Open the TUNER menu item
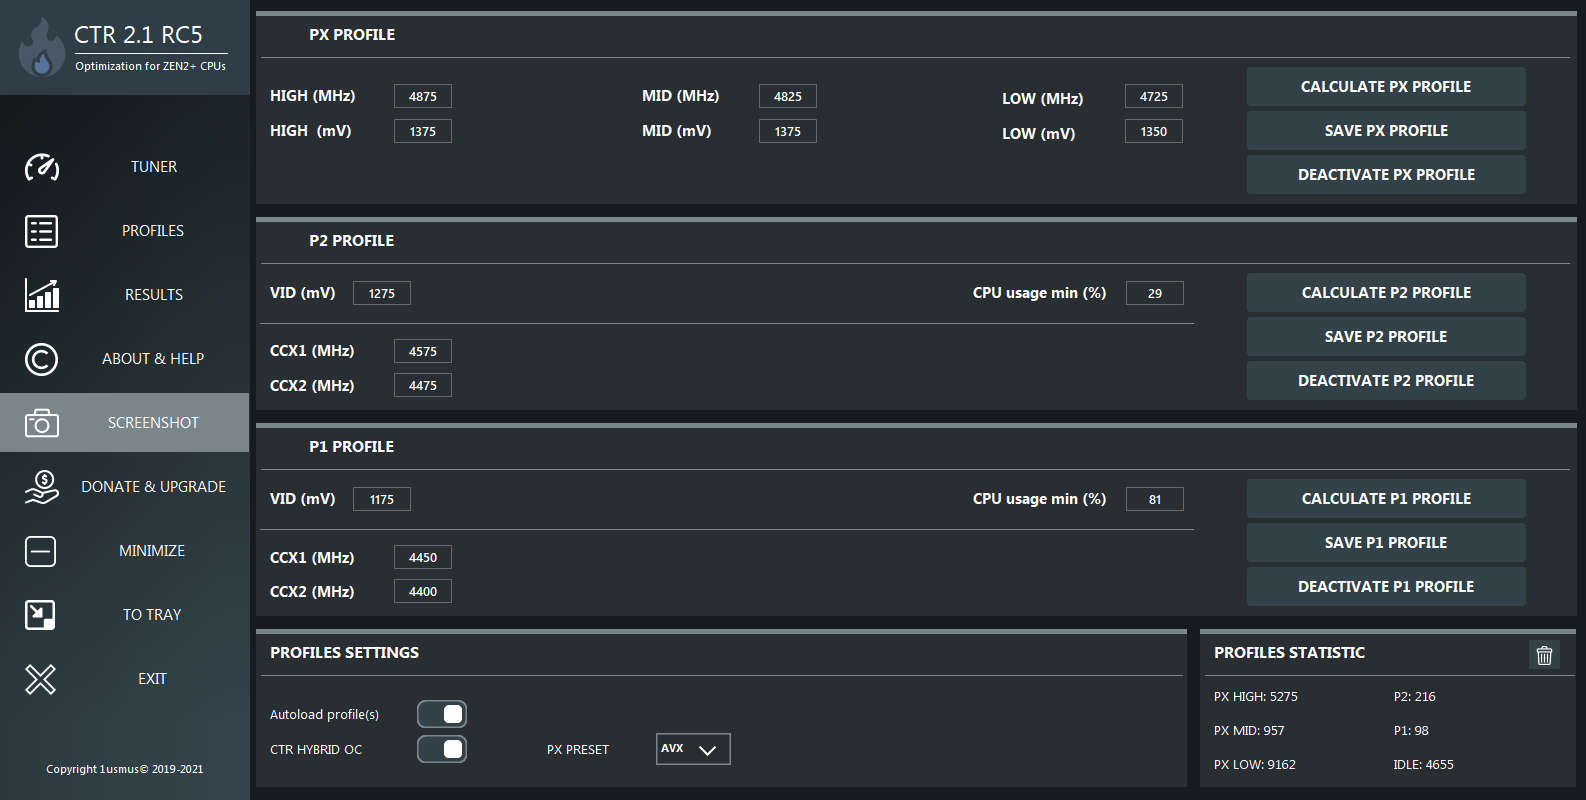The height and width of the screenshot is (800, 1586). (153, 167)
